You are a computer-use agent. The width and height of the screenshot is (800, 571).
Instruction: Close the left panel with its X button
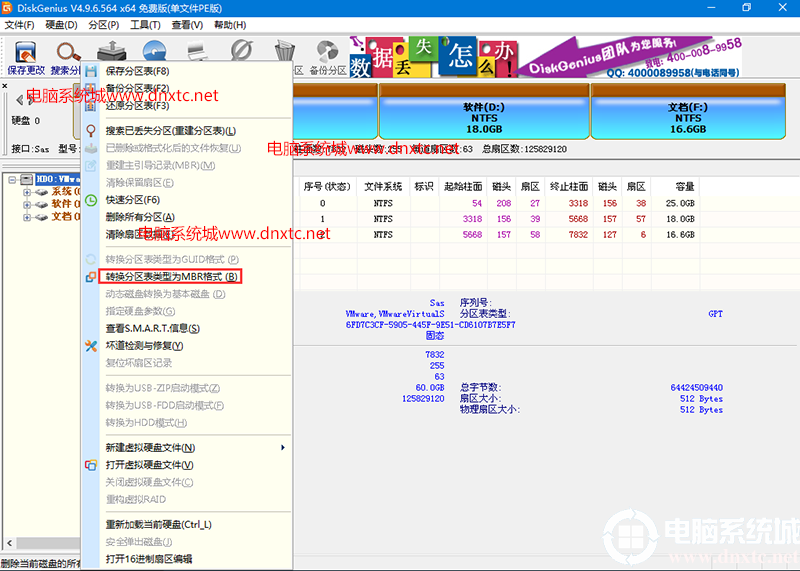click(5, 86)
